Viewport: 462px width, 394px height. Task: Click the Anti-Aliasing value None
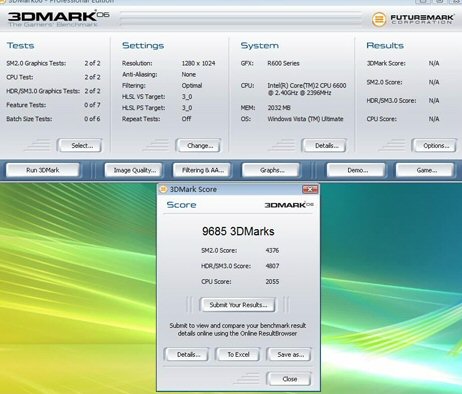click(x=189, y=75)
